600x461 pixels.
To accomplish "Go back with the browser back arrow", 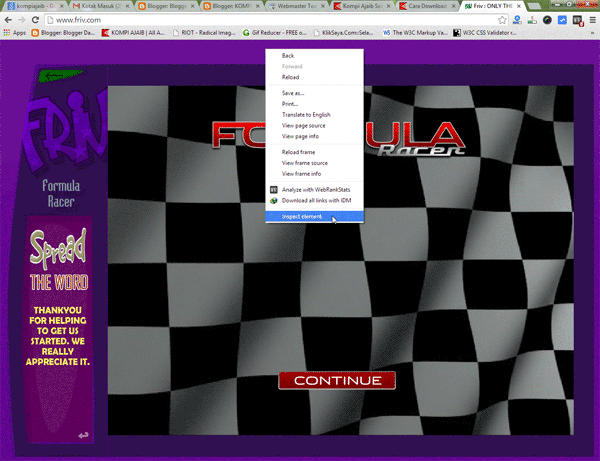I will click(8, 20).
